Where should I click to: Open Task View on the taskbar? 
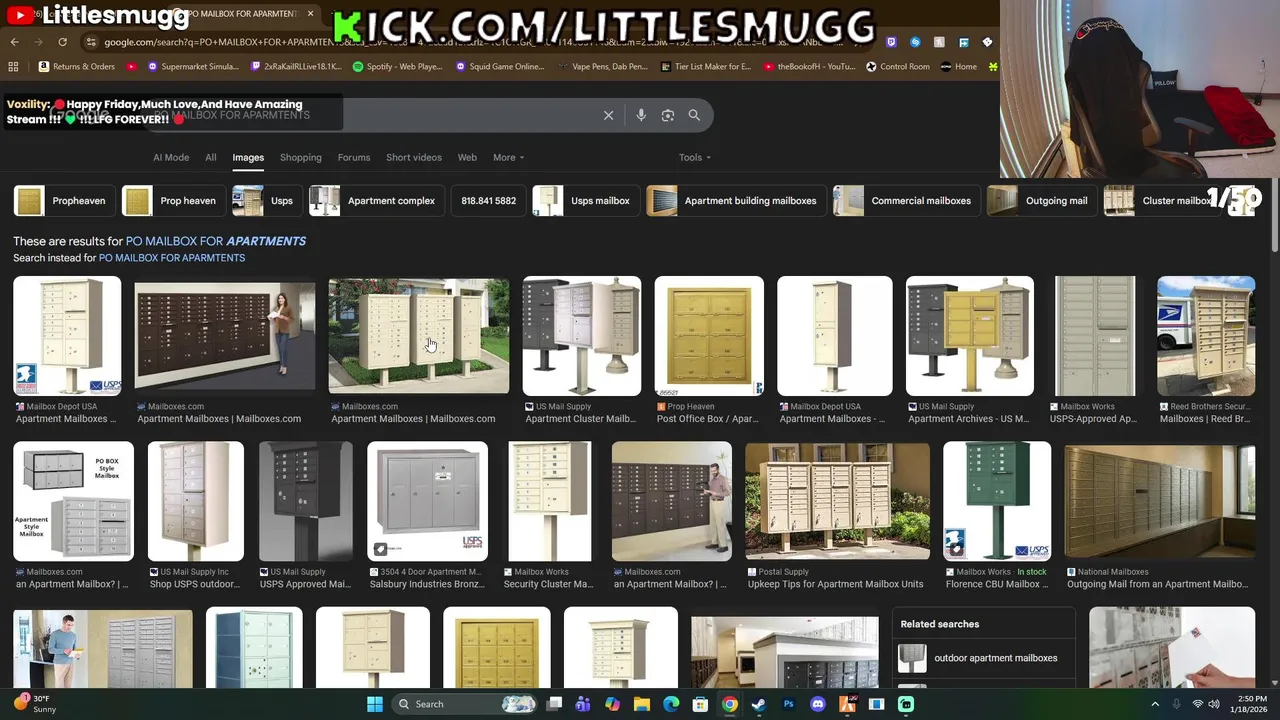[x=554, y=704]
